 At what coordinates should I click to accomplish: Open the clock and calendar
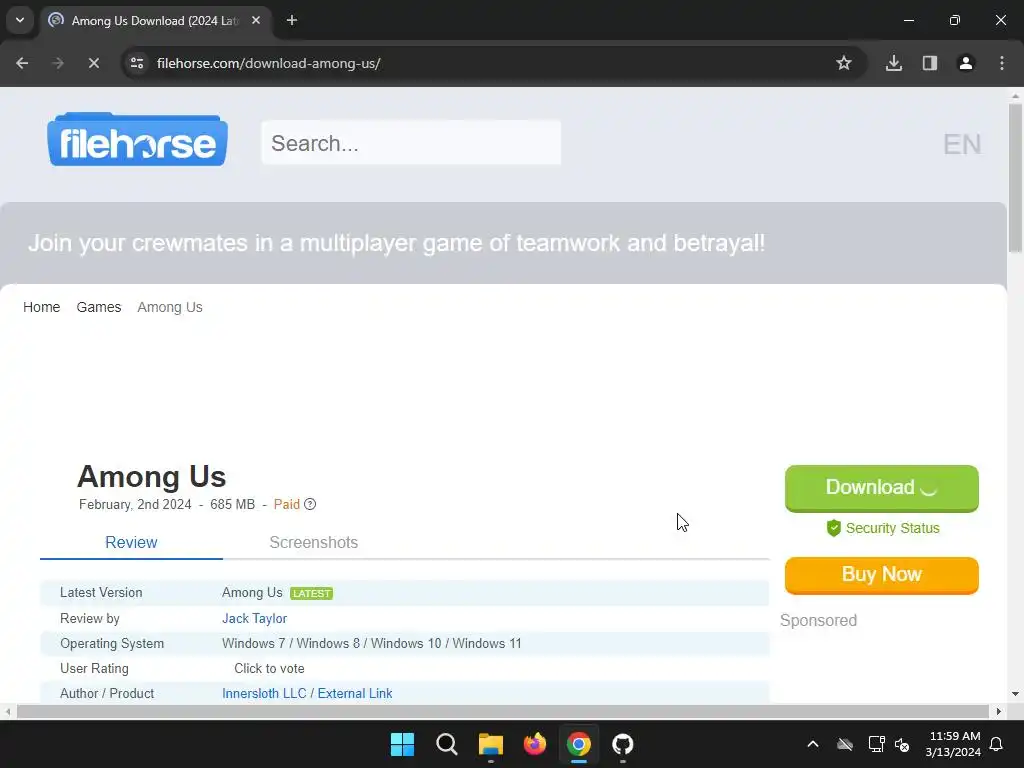(953, 744)
